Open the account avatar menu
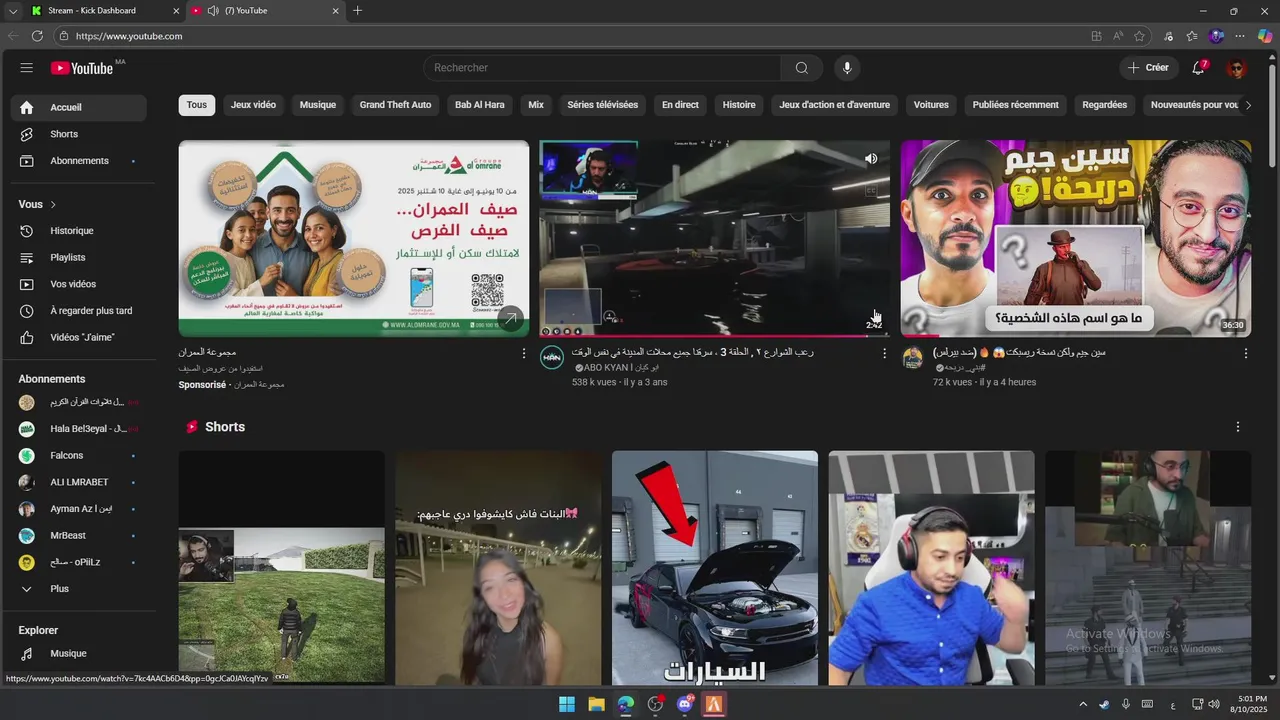 click(x=1237, y=68)
